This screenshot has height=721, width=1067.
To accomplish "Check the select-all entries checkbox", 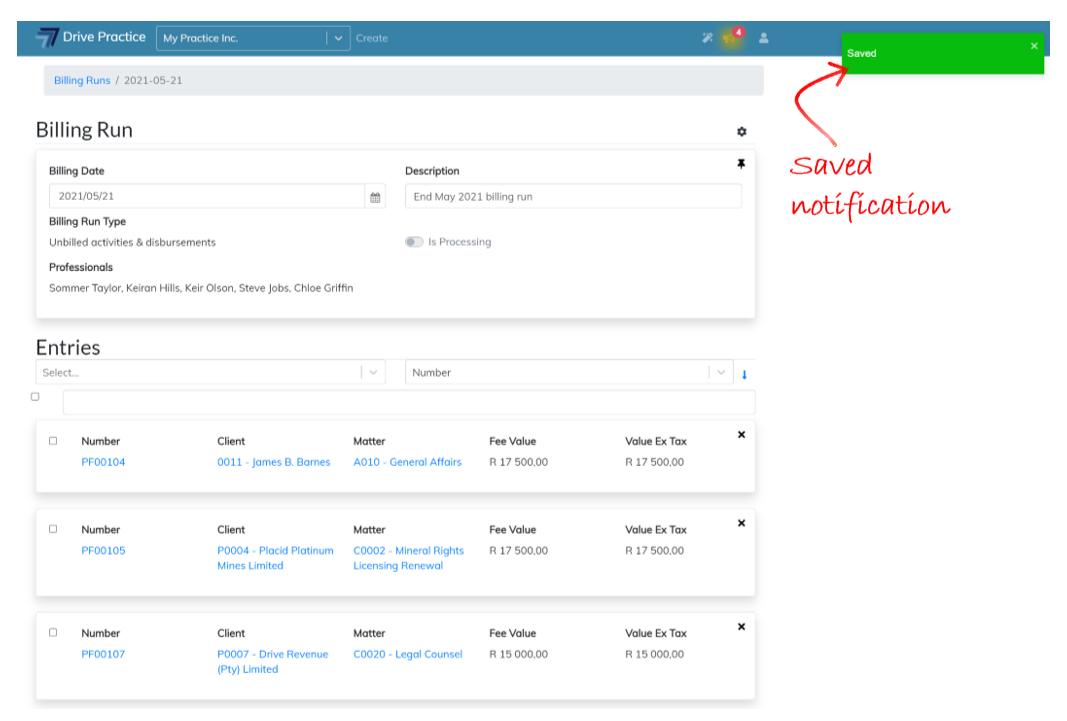I will click(x=35, y=397).
